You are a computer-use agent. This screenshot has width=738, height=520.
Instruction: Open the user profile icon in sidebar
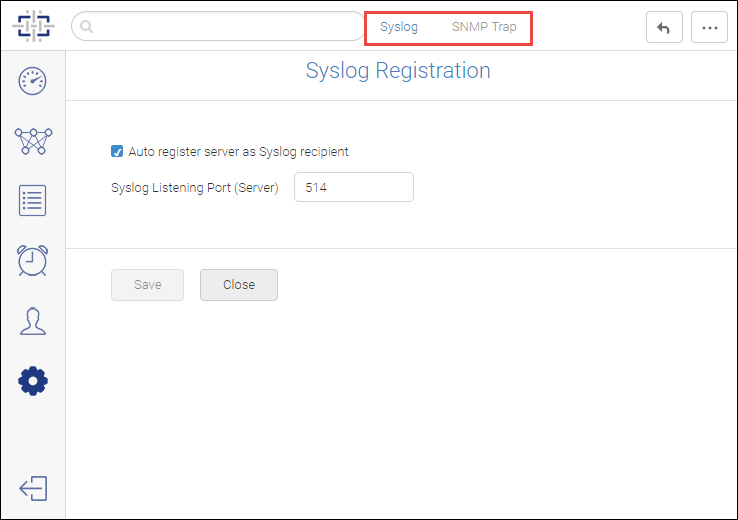(33, 321)
